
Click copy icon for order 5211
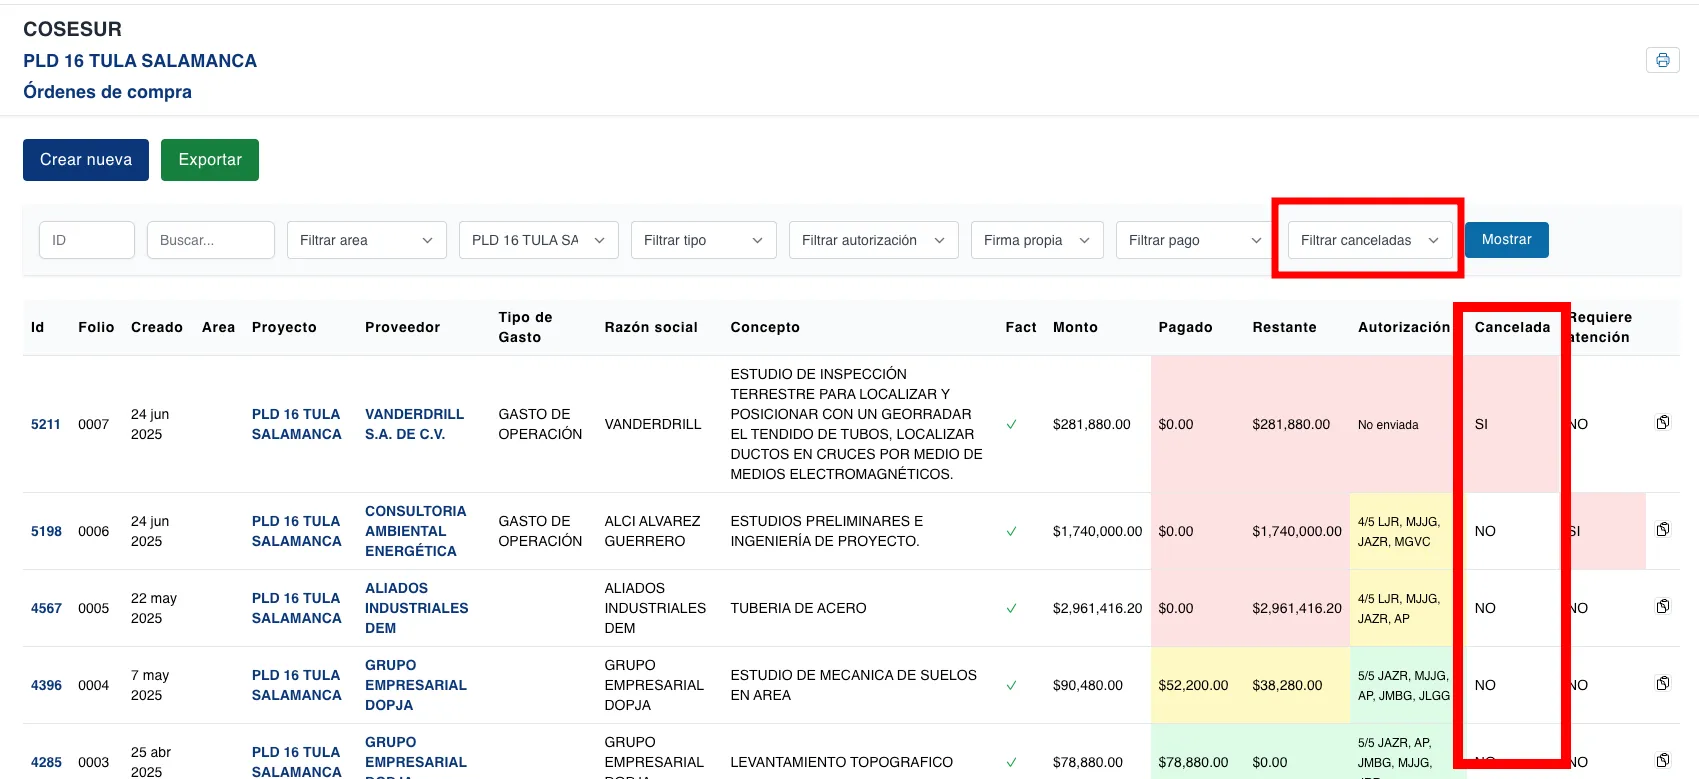[x=1662, y=423]
